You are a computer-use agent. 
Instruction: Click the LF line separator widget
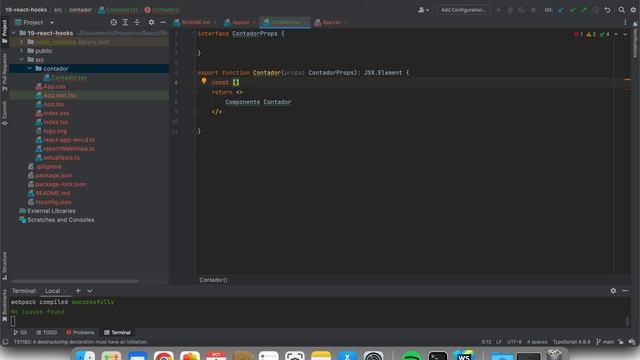499,342
